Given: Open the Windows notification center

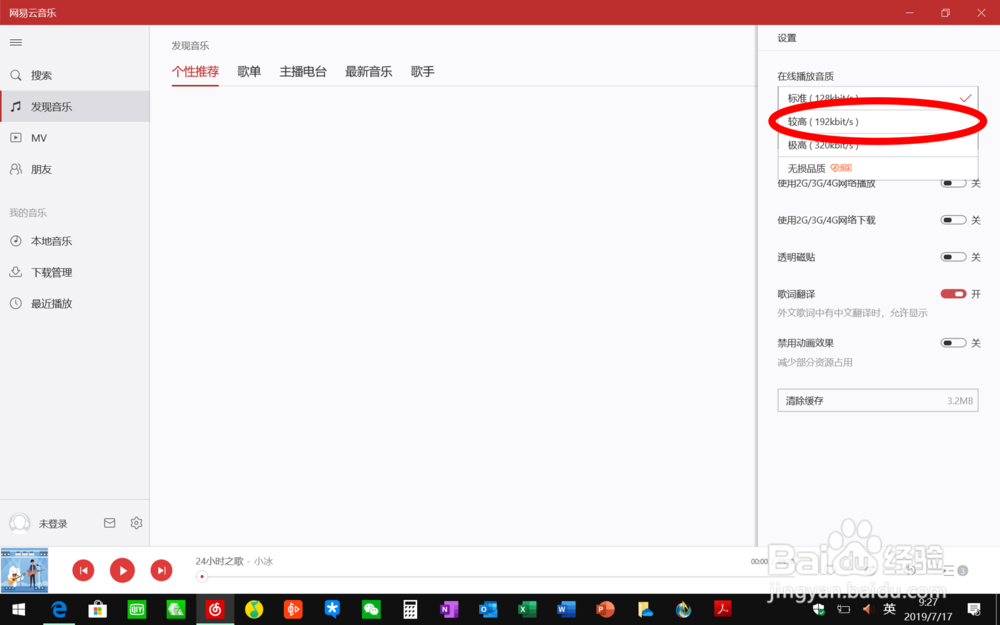Looking at the screenshot, I should click(x=974, y=610).
